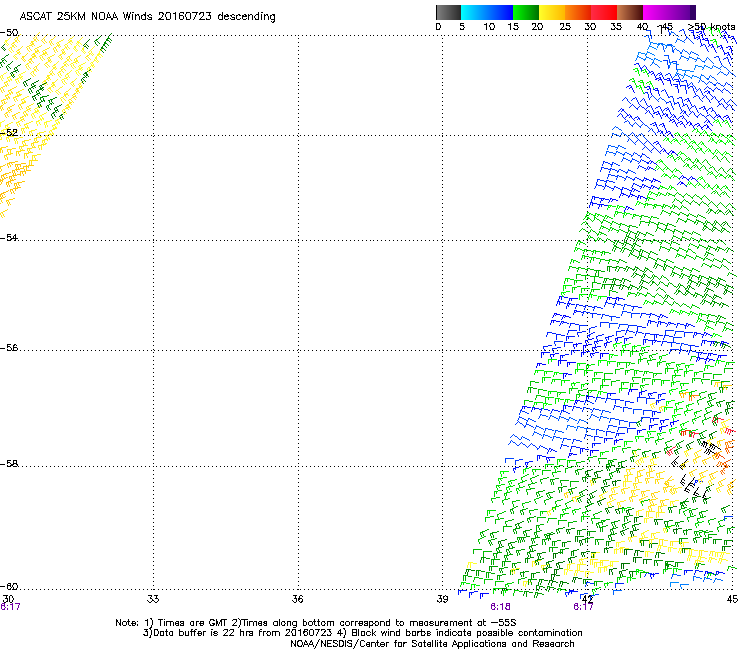Click the purple time label '6:18'
Screen dimensions: 740x650
[500, 607]
